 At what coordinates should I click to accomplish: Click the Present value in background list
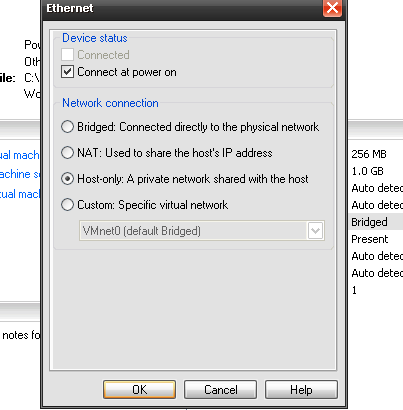pyautogui.click(x=370, y=239)
